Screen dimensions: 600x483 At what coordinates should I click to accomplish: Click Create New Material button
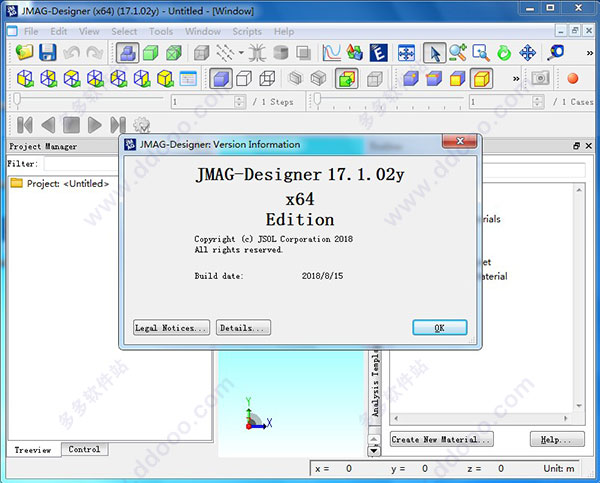coord(442,439)
